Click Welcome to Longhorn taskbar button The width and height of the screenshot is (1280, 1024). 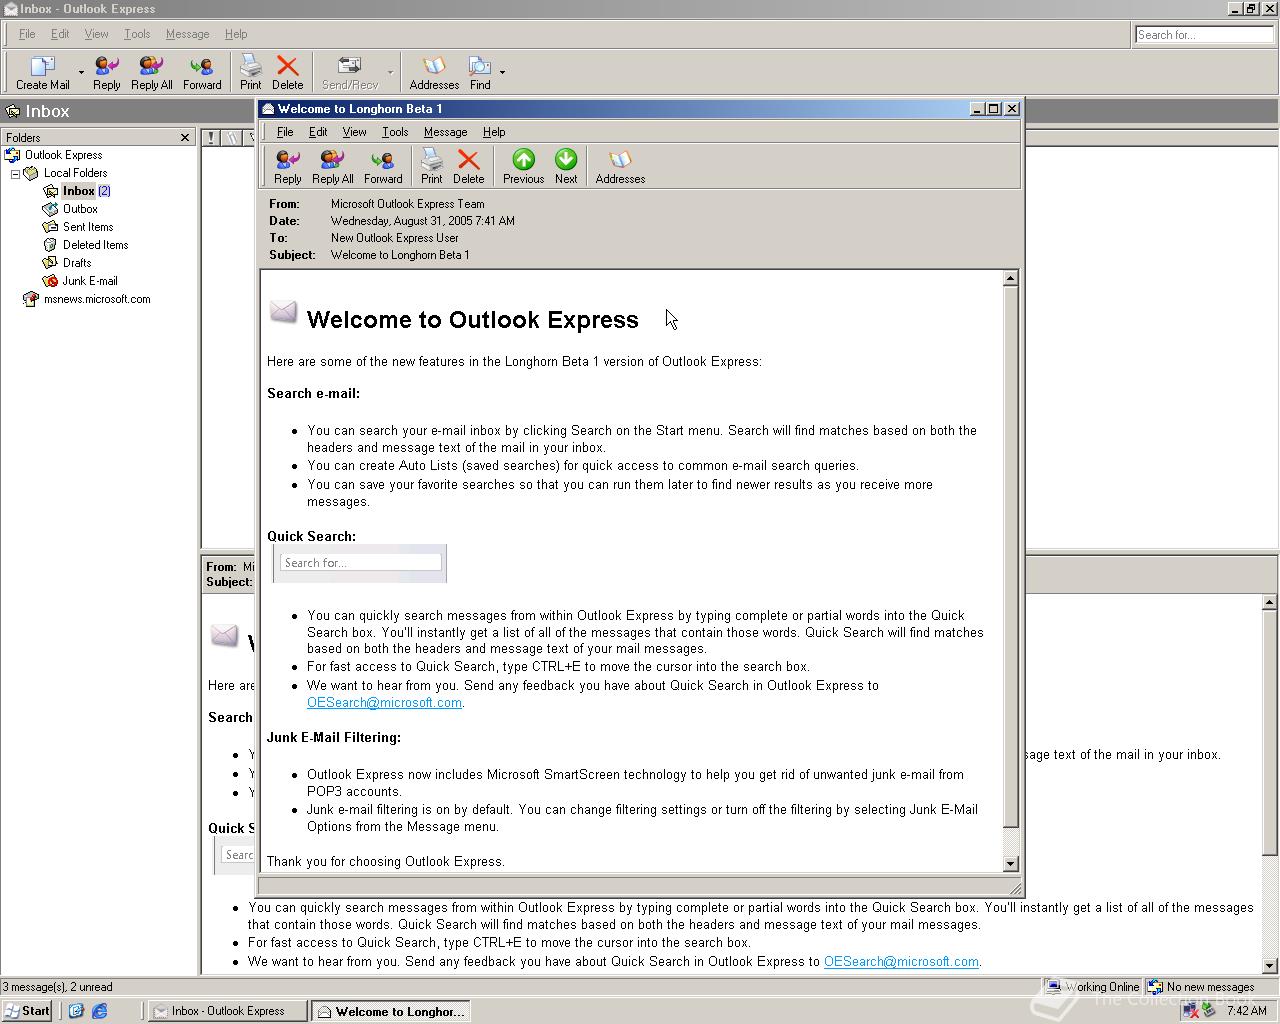(390, 1011)
